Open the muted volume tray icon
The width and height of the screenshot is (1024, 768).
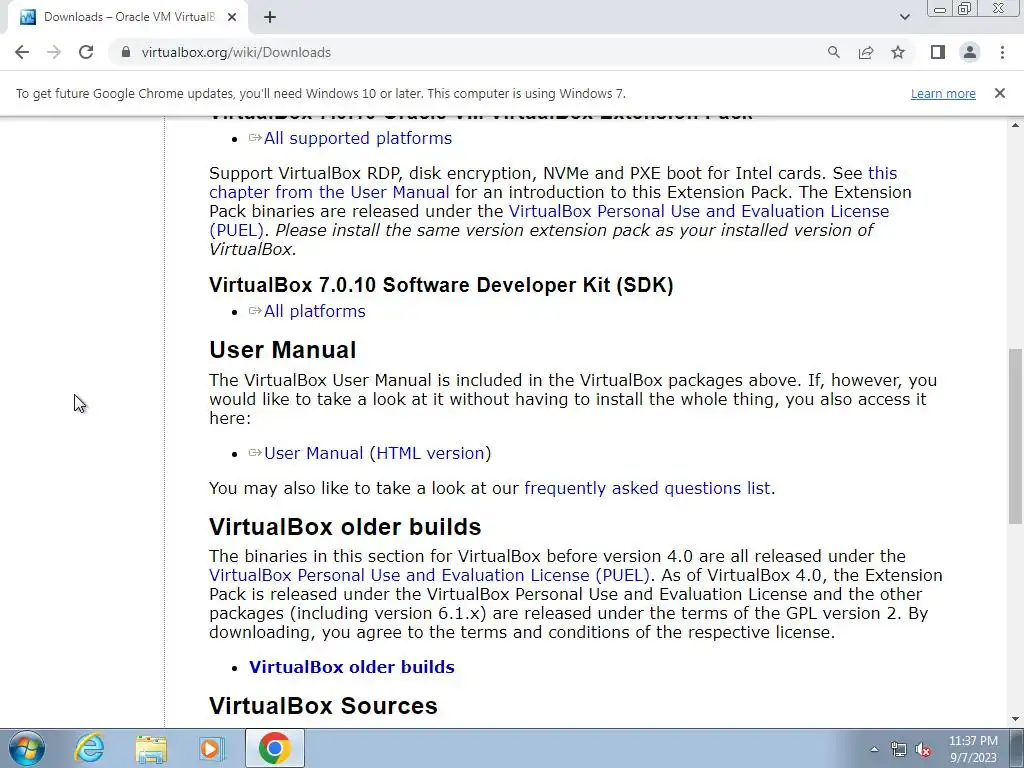pos(923,749)
